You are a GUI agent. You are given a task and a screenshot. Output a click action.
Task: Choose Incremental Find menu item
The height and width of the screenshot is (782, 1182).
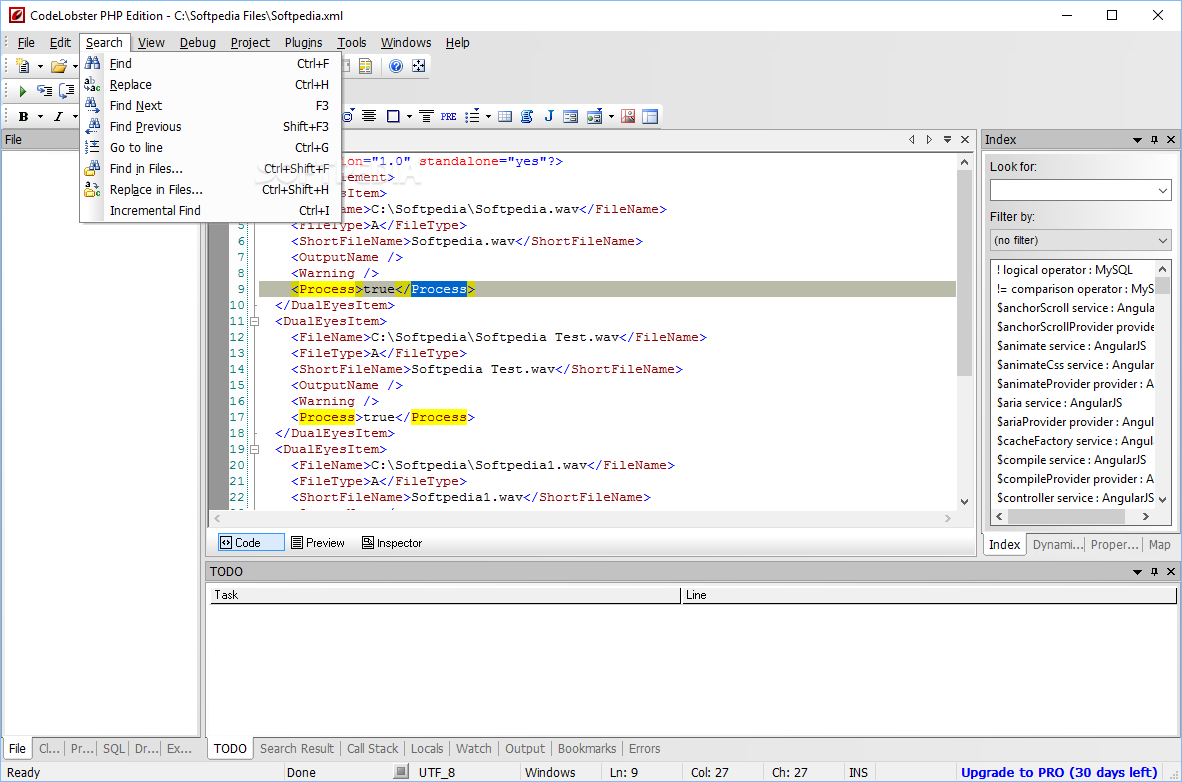210,210
